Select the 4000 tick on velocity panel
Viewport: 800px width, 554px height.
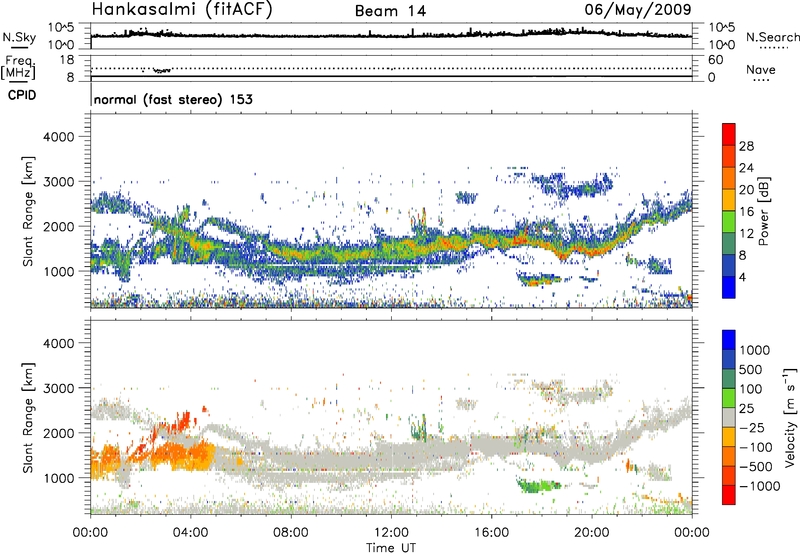point(58,343)
